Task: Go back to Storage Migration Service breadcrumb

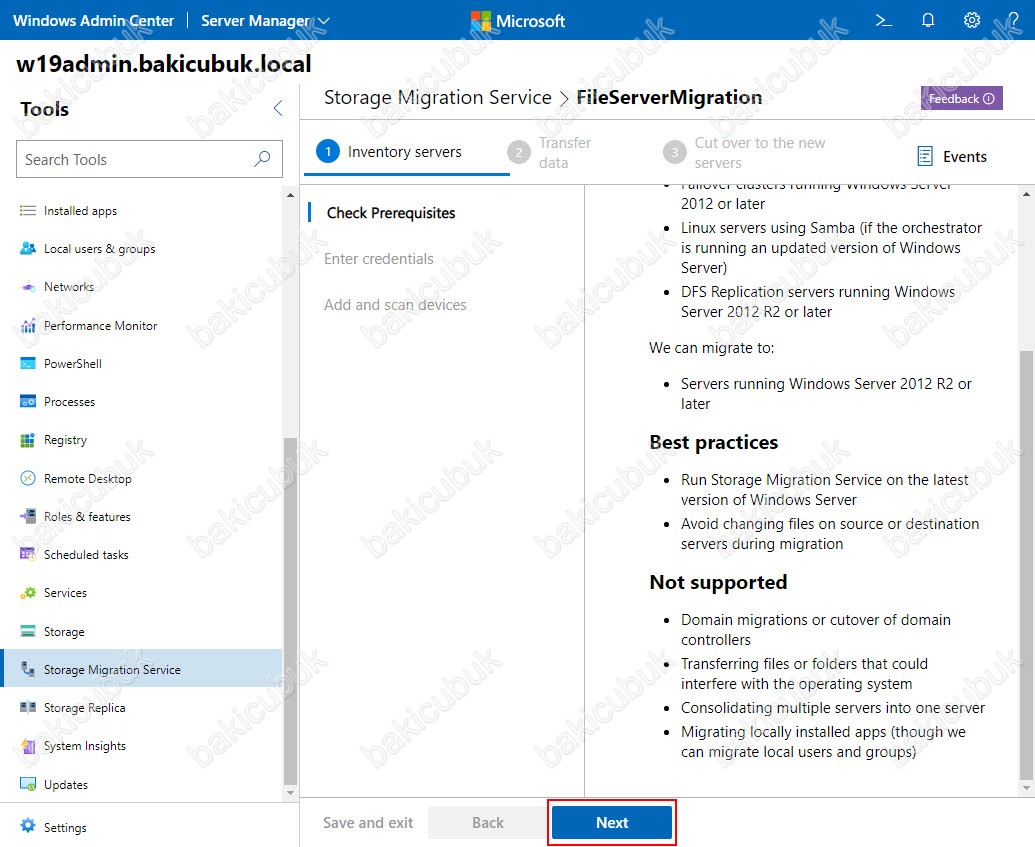Action: (438, 97)
